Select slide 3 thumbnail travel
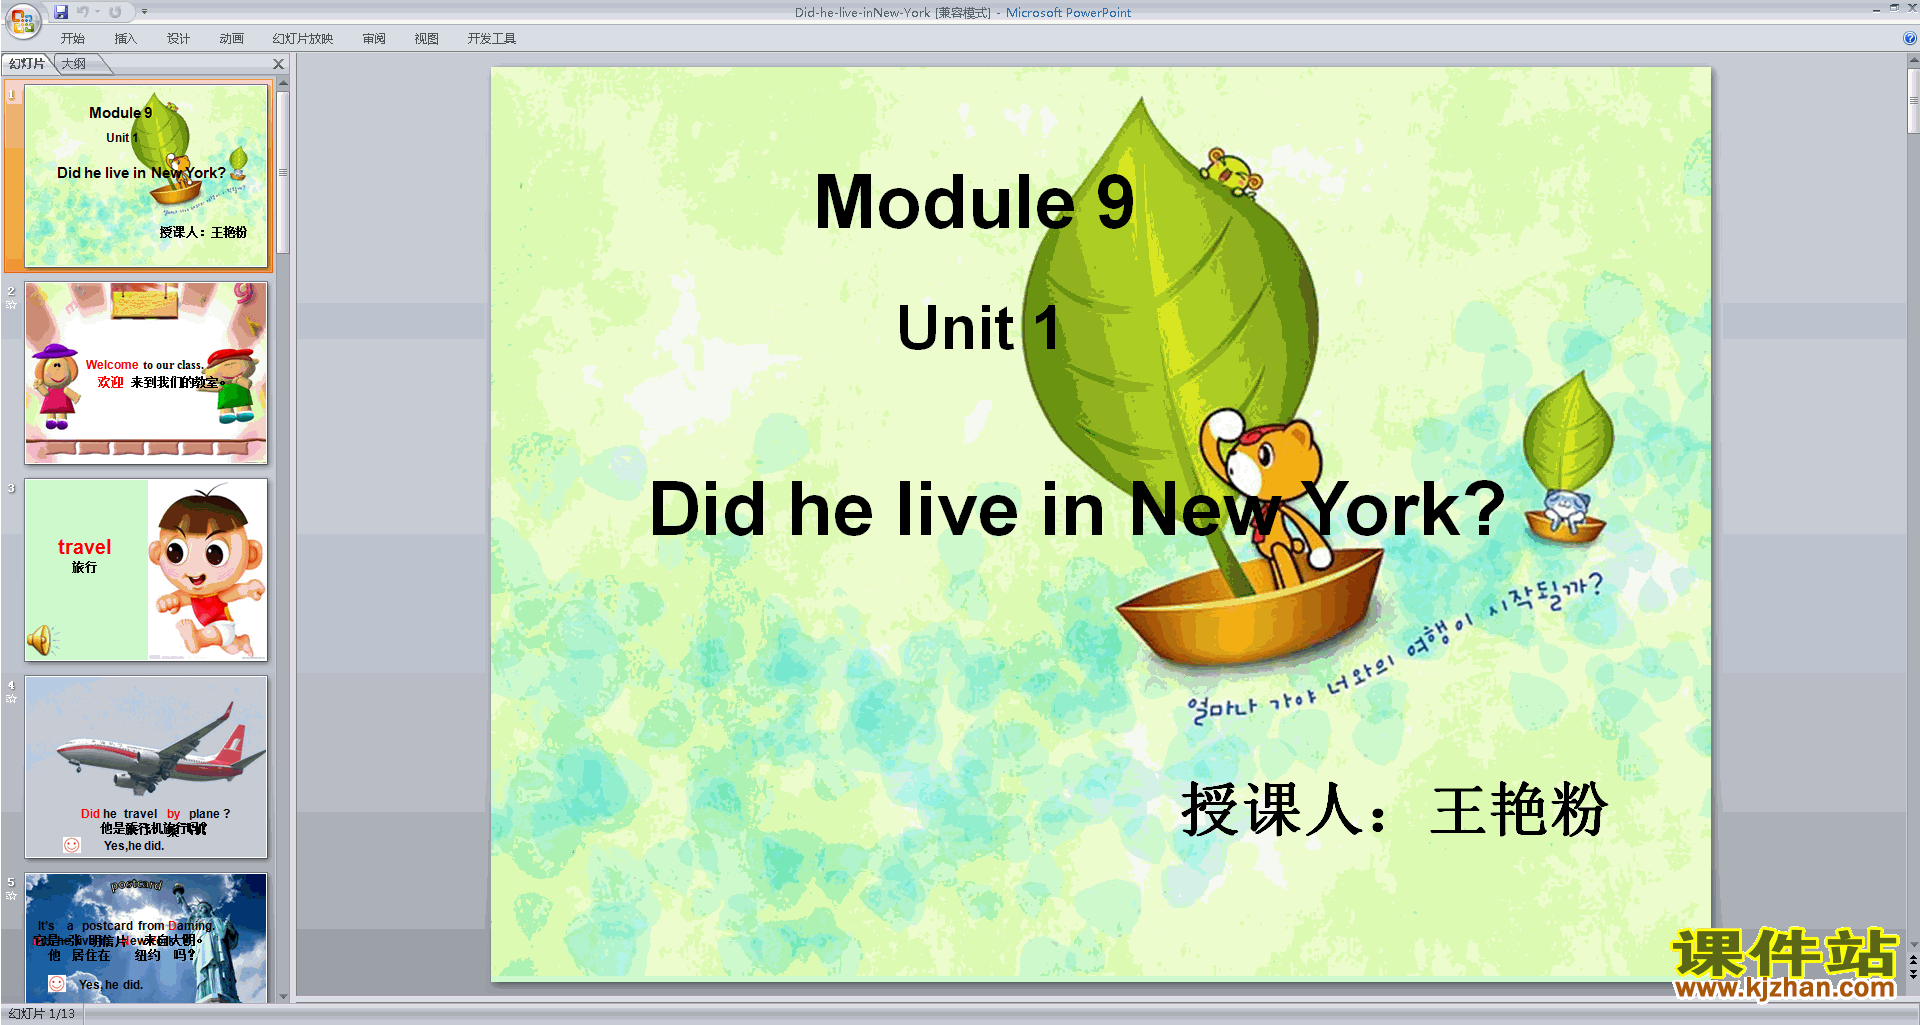 pos(146,570)
